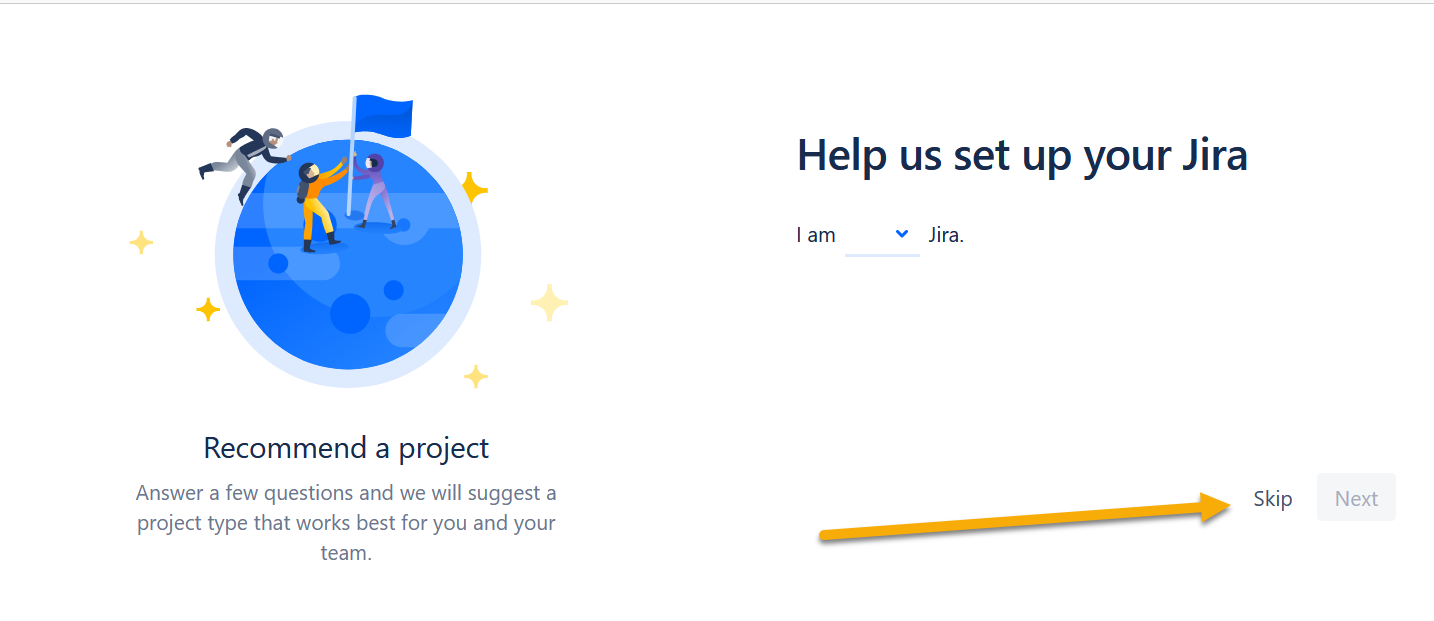Screen dimensions: 1434x621
Task: Click the 'Recommend a project' heading
Action: pyautogui.click(x=346, y=447)
